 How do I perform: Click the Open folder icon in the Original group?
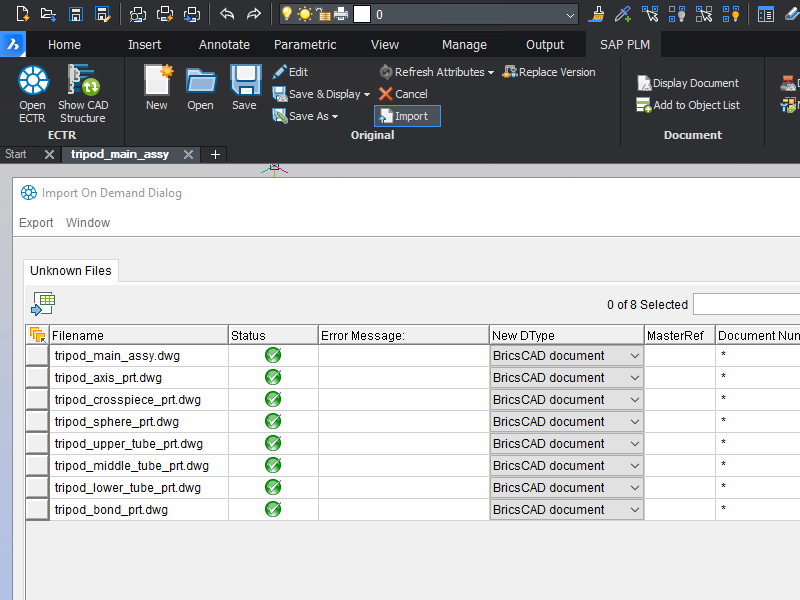pos(200,82)
